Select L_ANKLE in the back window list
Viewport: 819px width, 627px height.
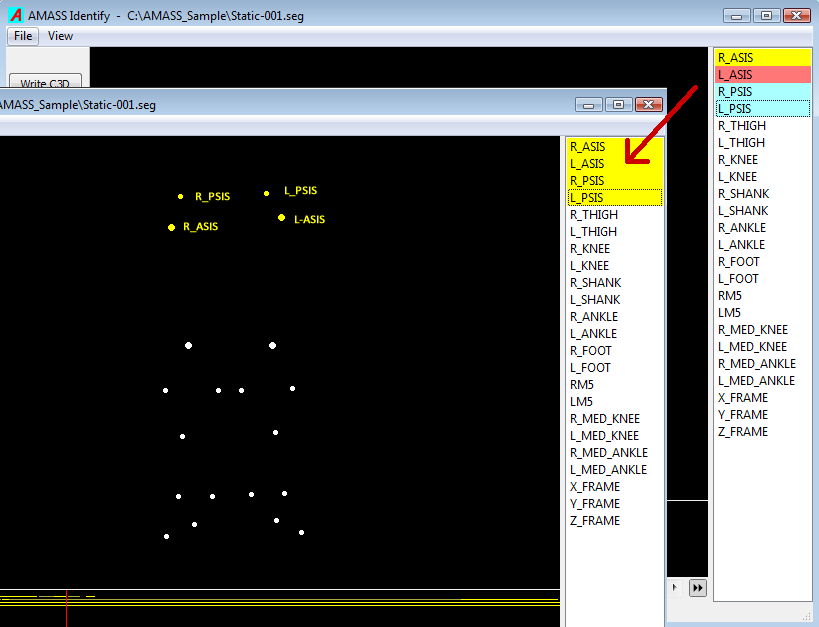click(x=763, y=245)
